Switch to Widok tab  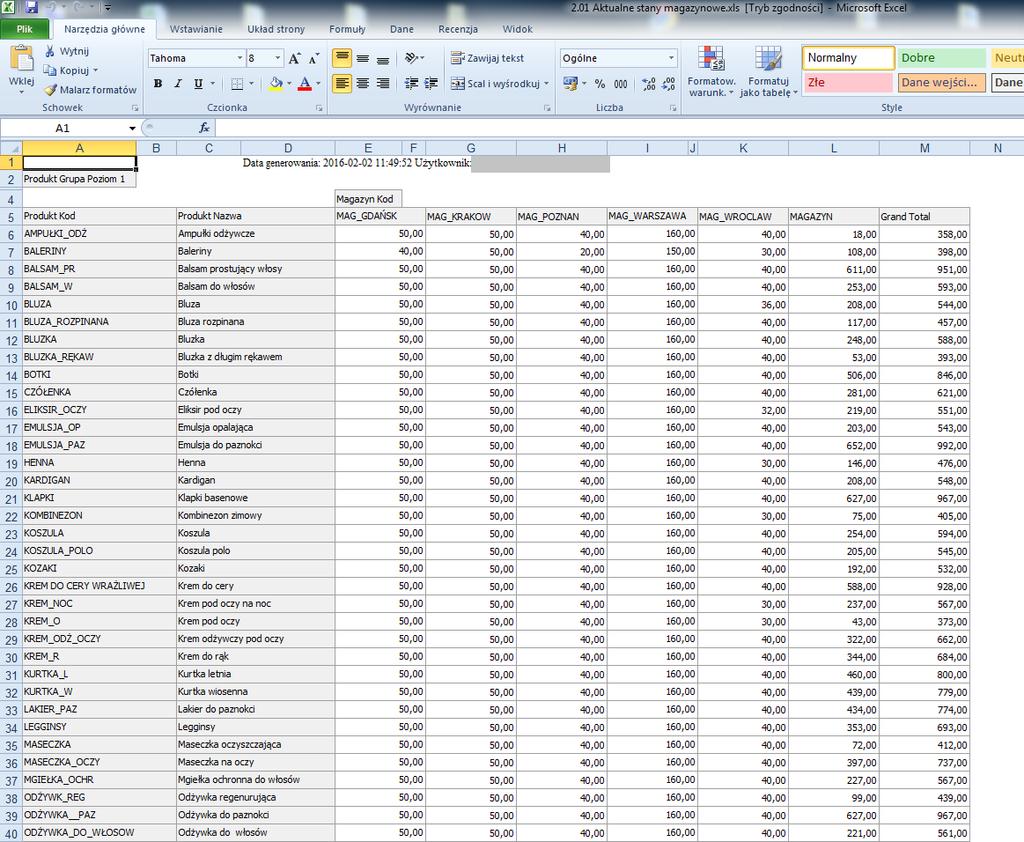[517, 29]
